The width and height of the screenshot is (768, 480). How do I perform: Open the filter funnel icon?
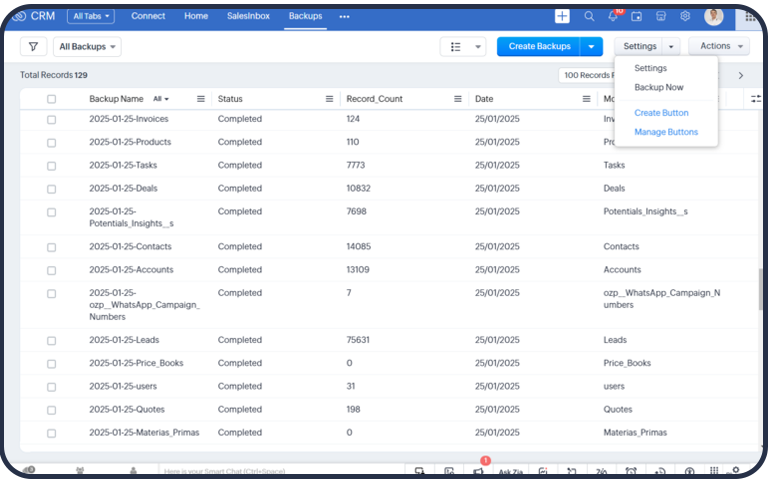pos(33,47)
